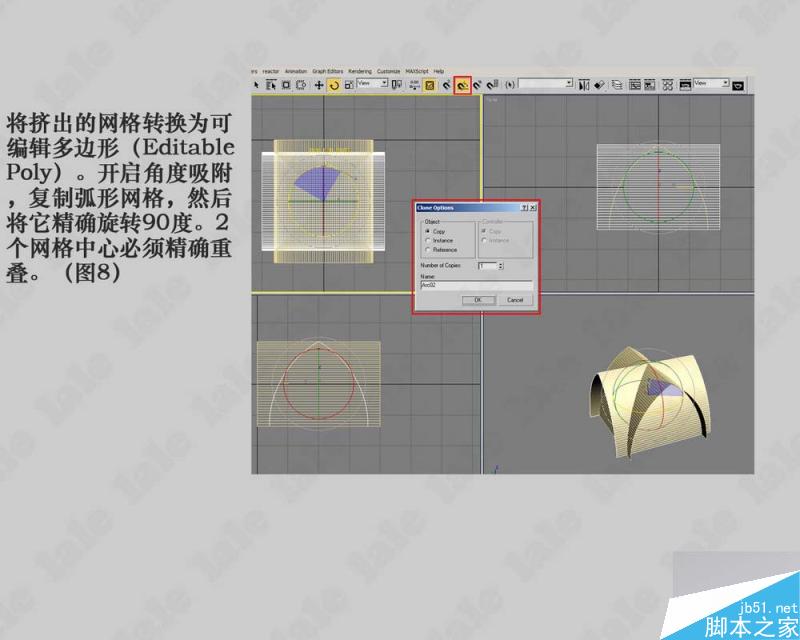This screenshot has height=640, width=800.
Task: Select the Copy radio button under Object
Action: tap(427, 231)
